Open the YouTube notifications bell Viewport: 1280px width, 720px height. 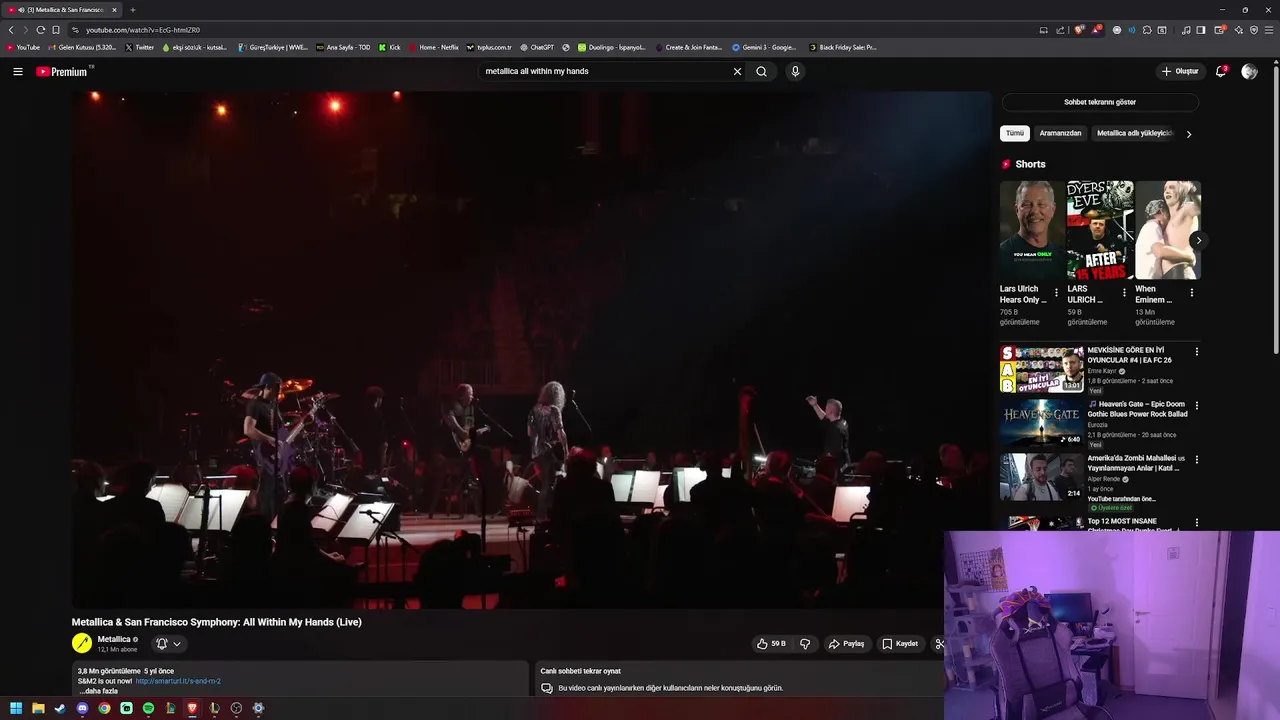point(1221,72)
